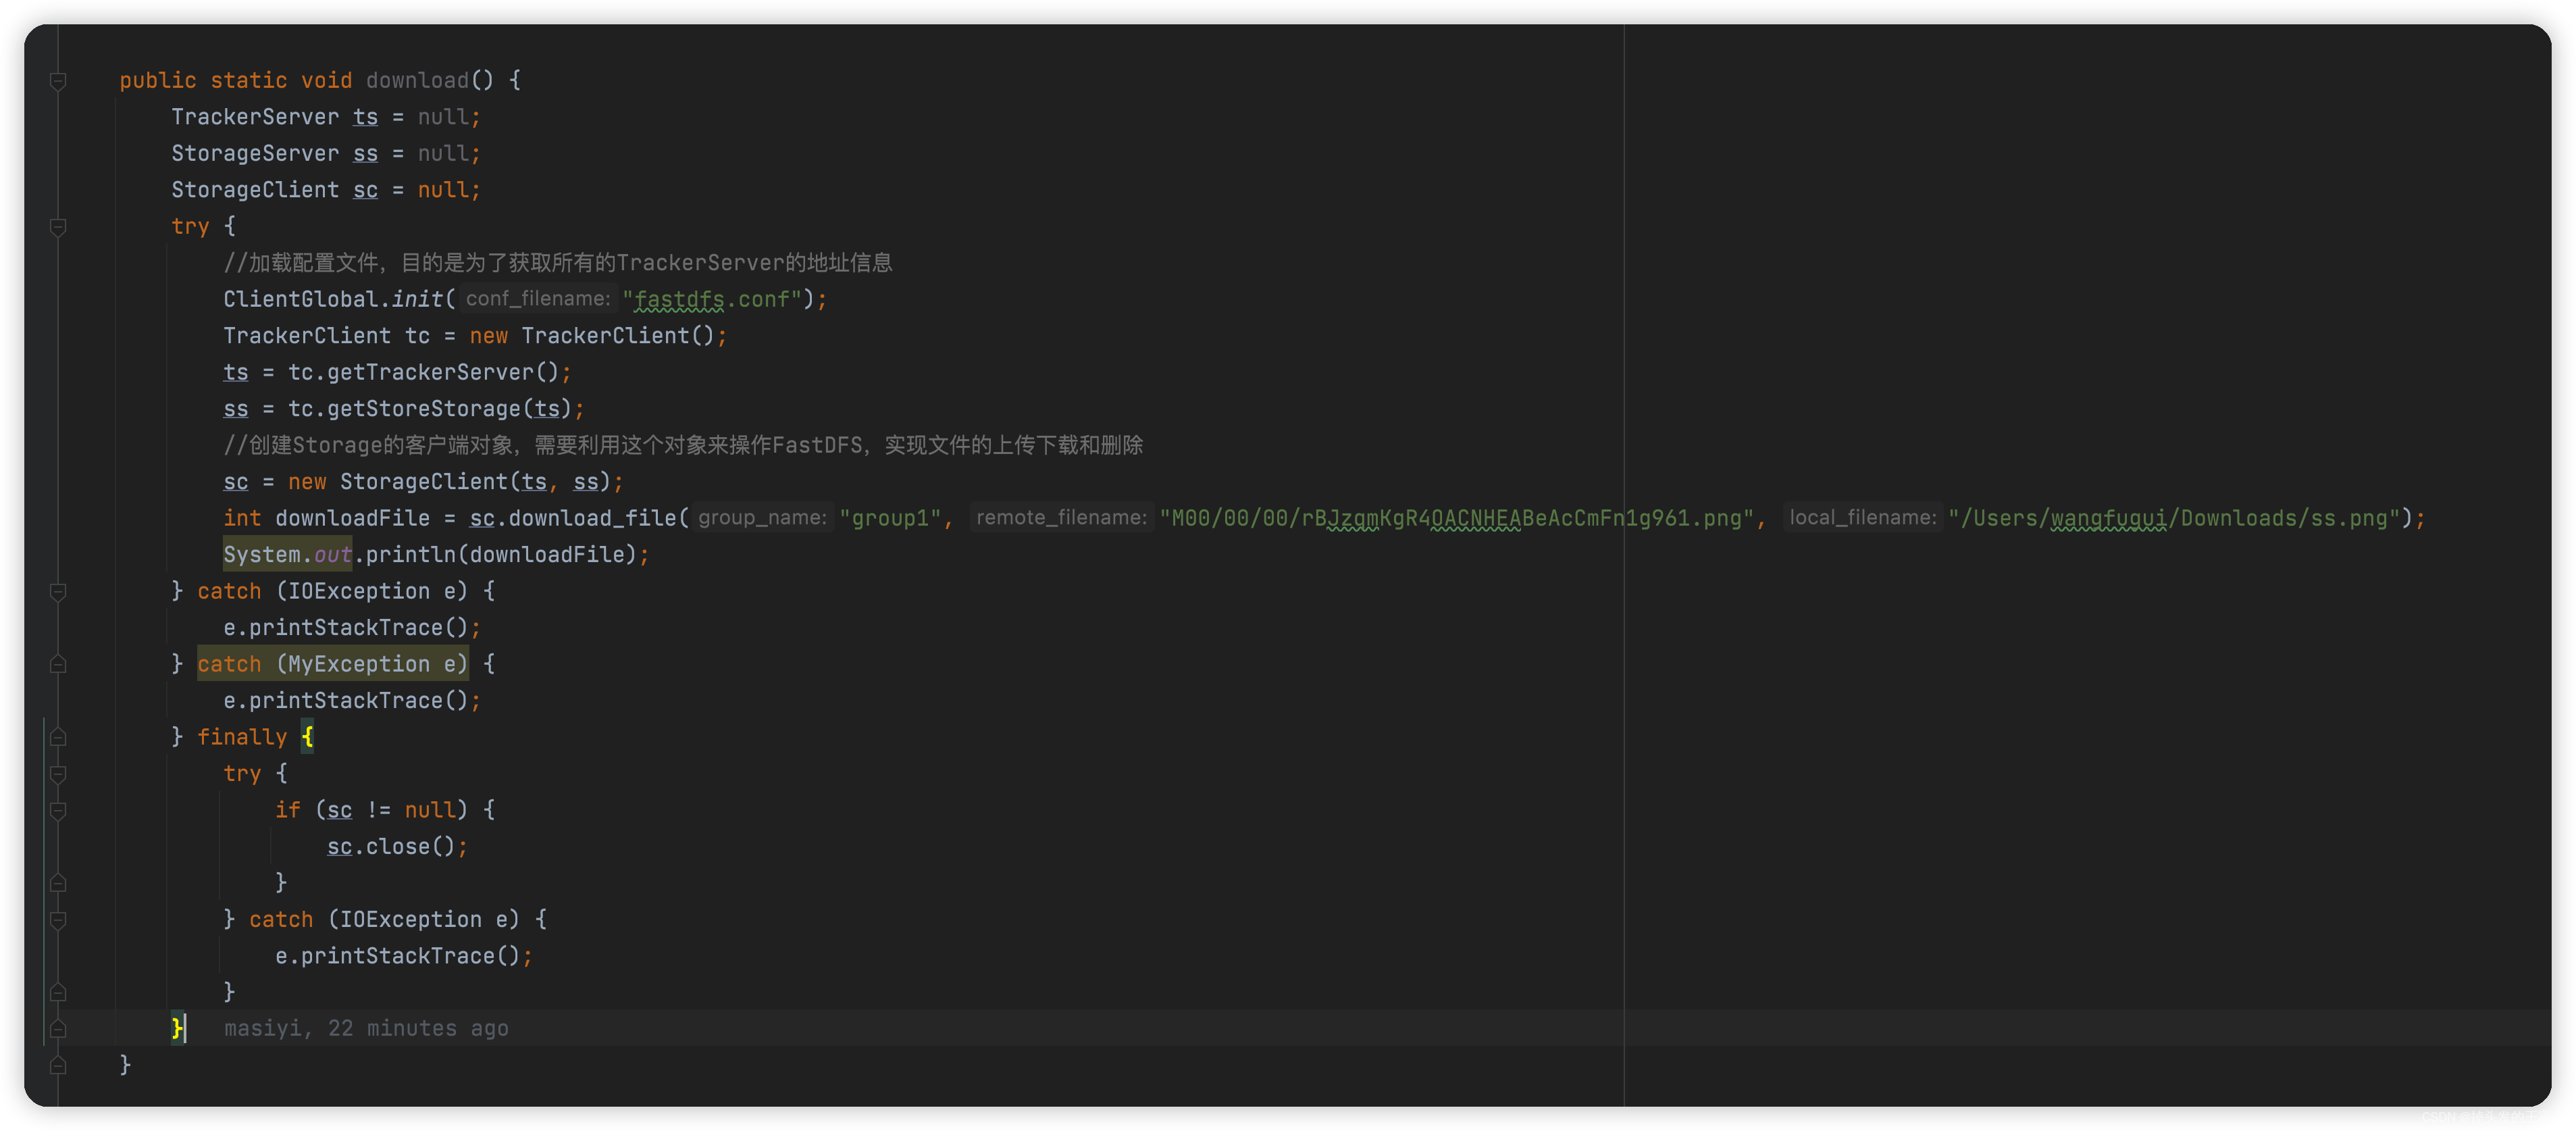Collapse the if (sc != null) block

click(58, 810)
